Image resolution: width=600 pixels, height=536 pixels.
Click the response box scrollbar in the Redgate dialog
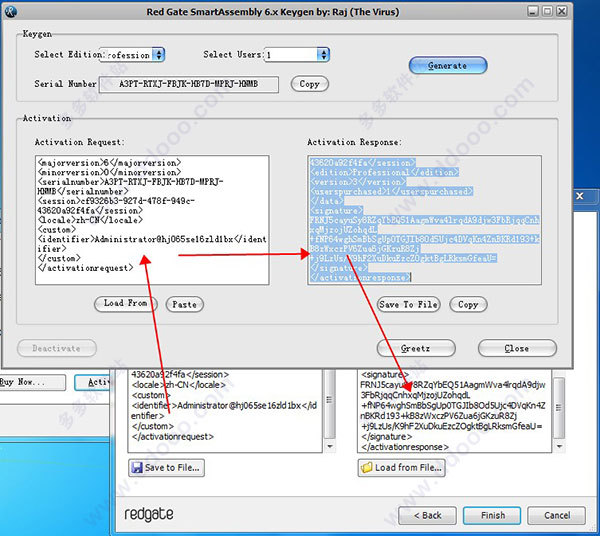tap(559, 407)
